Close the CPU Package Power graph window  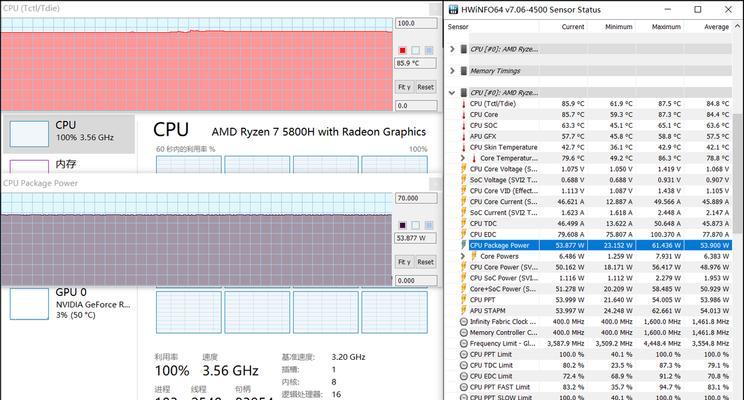[x=435, y=184]
